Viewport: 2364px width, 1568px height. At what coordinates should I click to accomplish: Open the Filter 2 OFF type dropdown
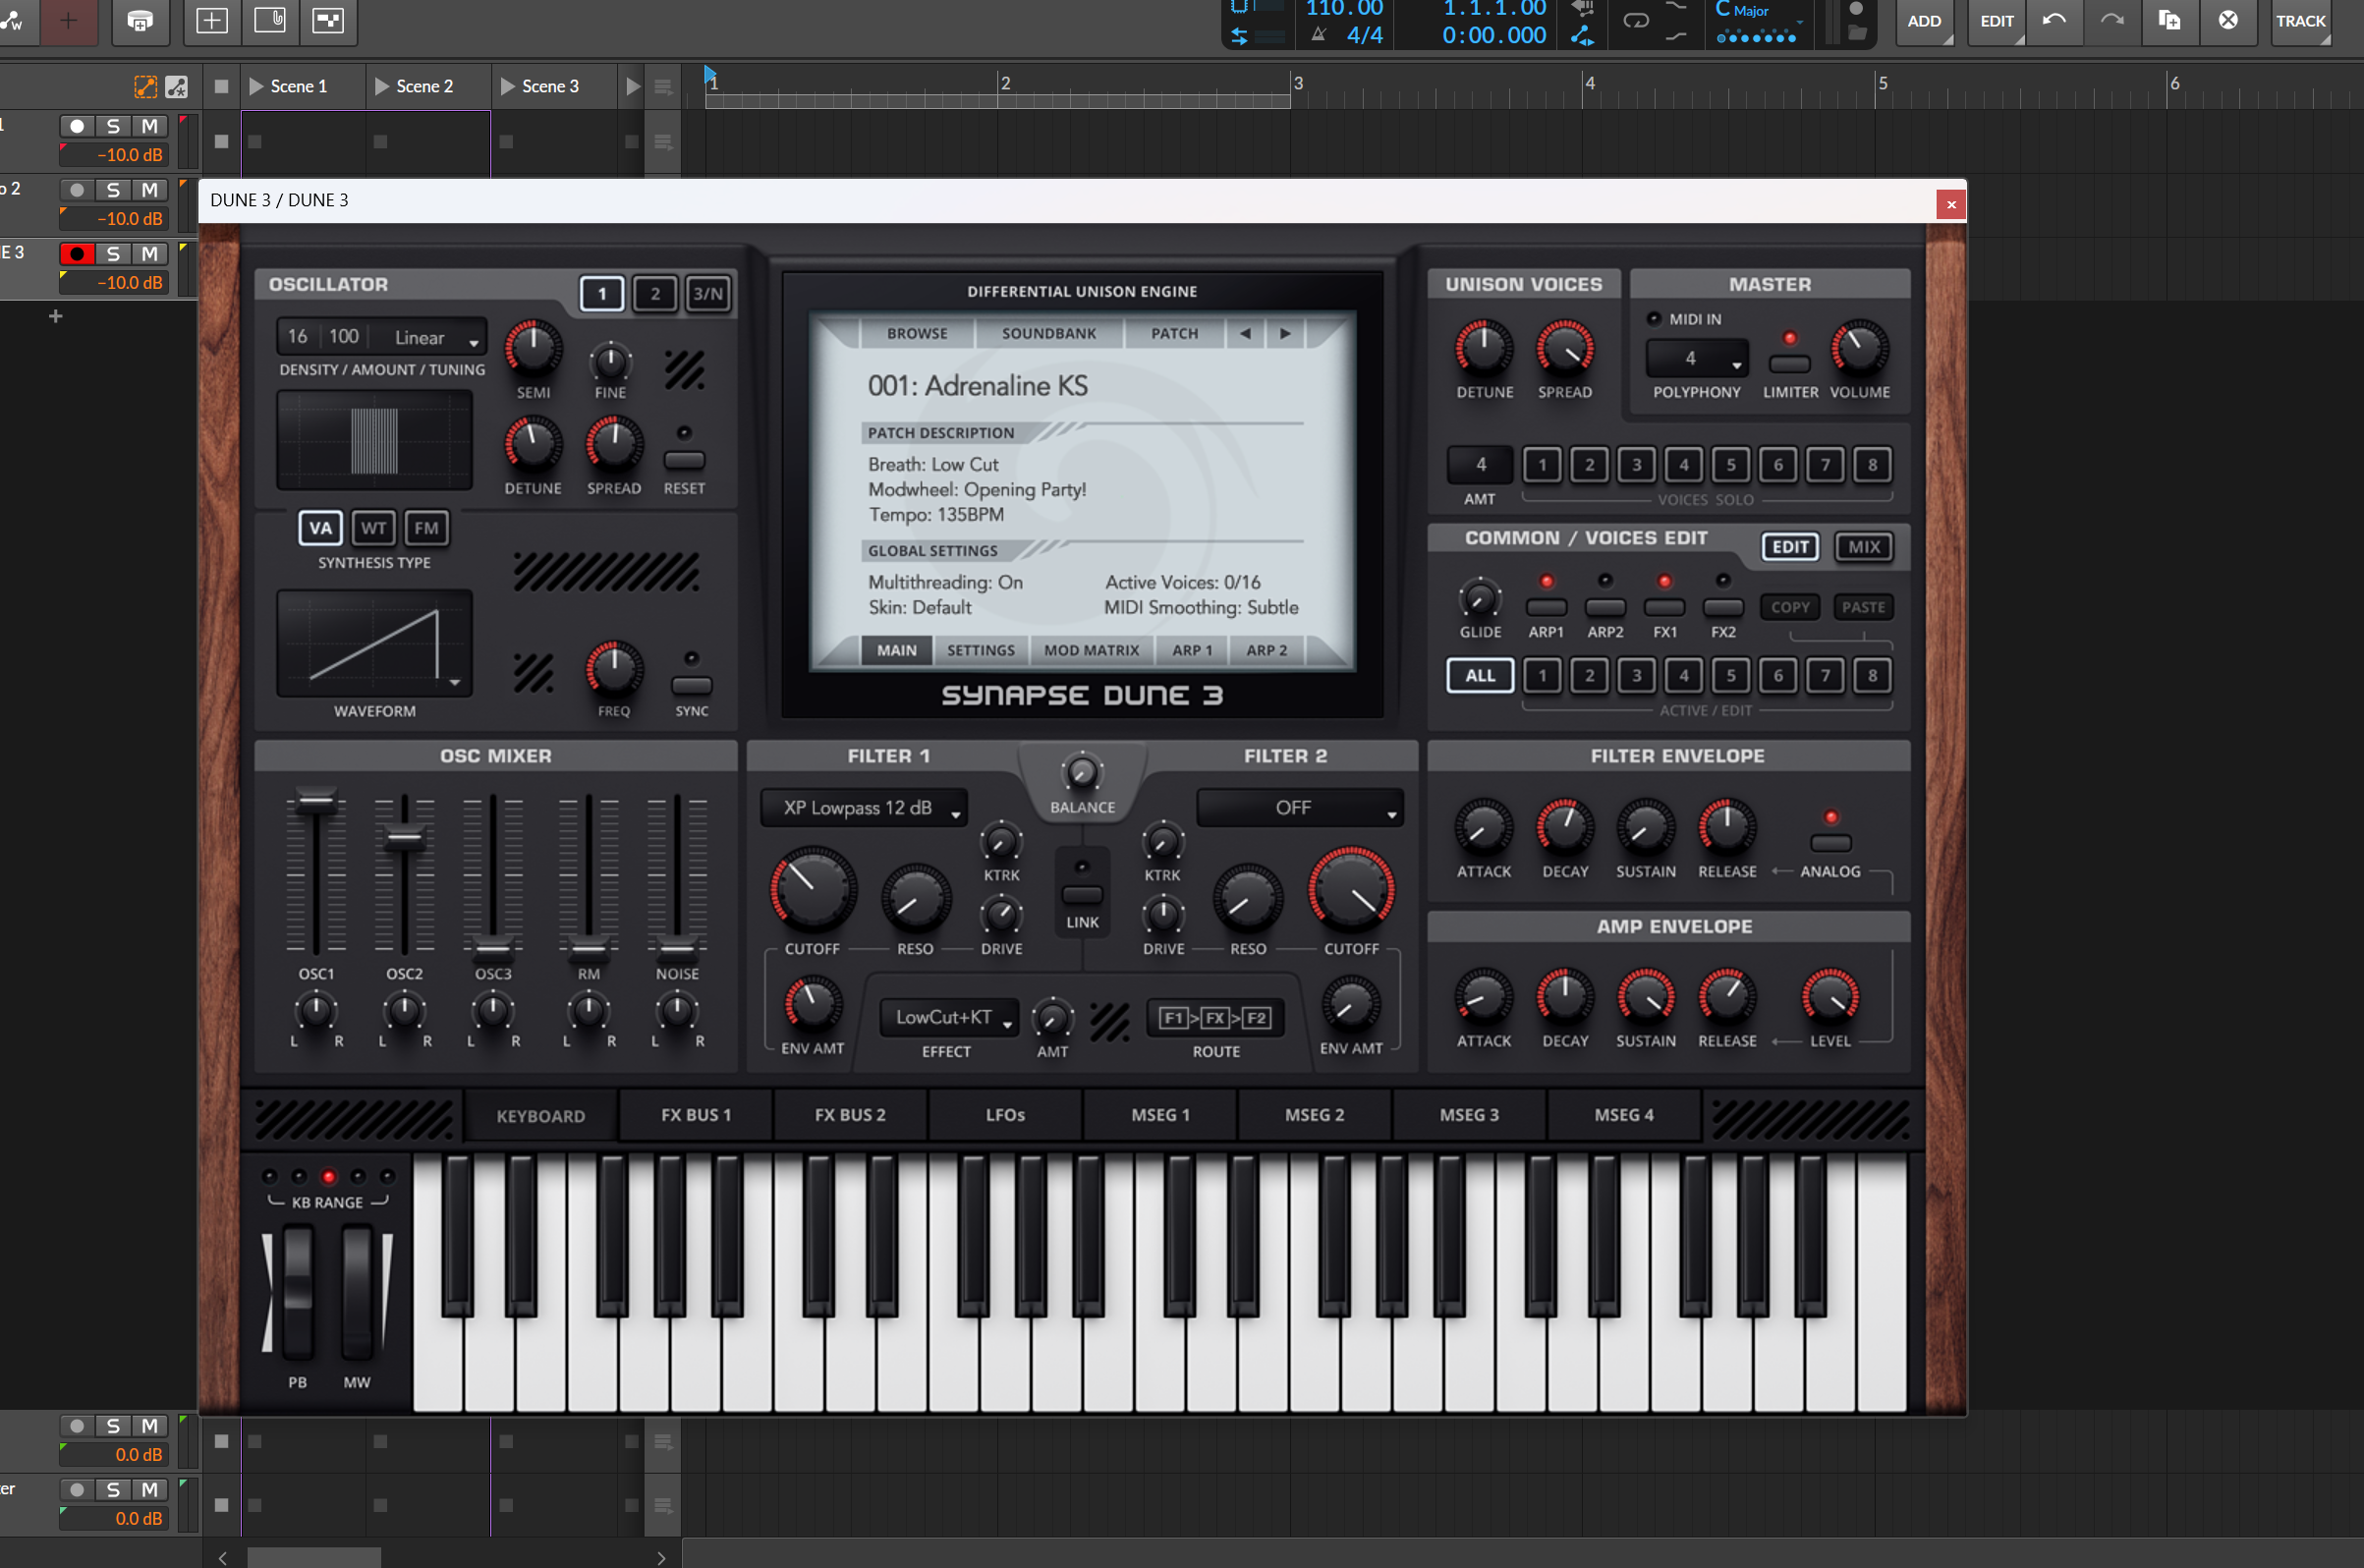[1300, 808]
